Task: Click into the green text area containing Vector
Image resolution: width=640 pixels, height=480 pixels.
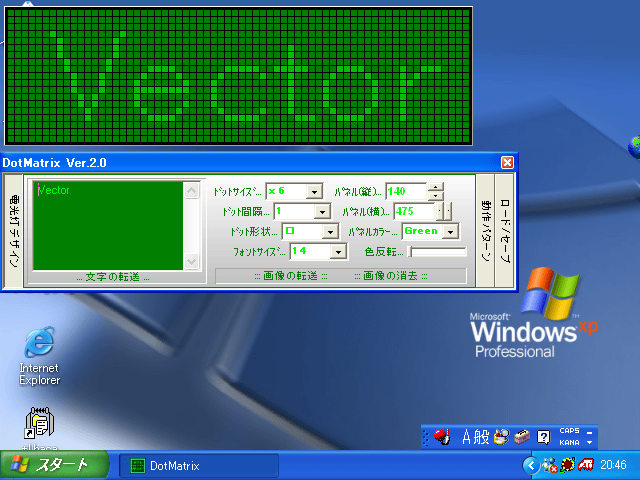Action: point(108,226)
